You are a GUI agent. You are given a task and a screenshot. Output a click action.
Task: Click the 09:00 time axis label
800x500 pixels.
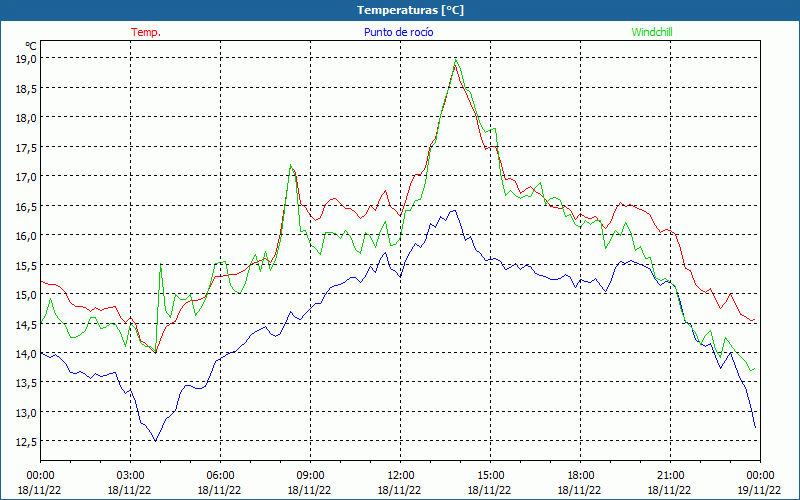(310, 476)
